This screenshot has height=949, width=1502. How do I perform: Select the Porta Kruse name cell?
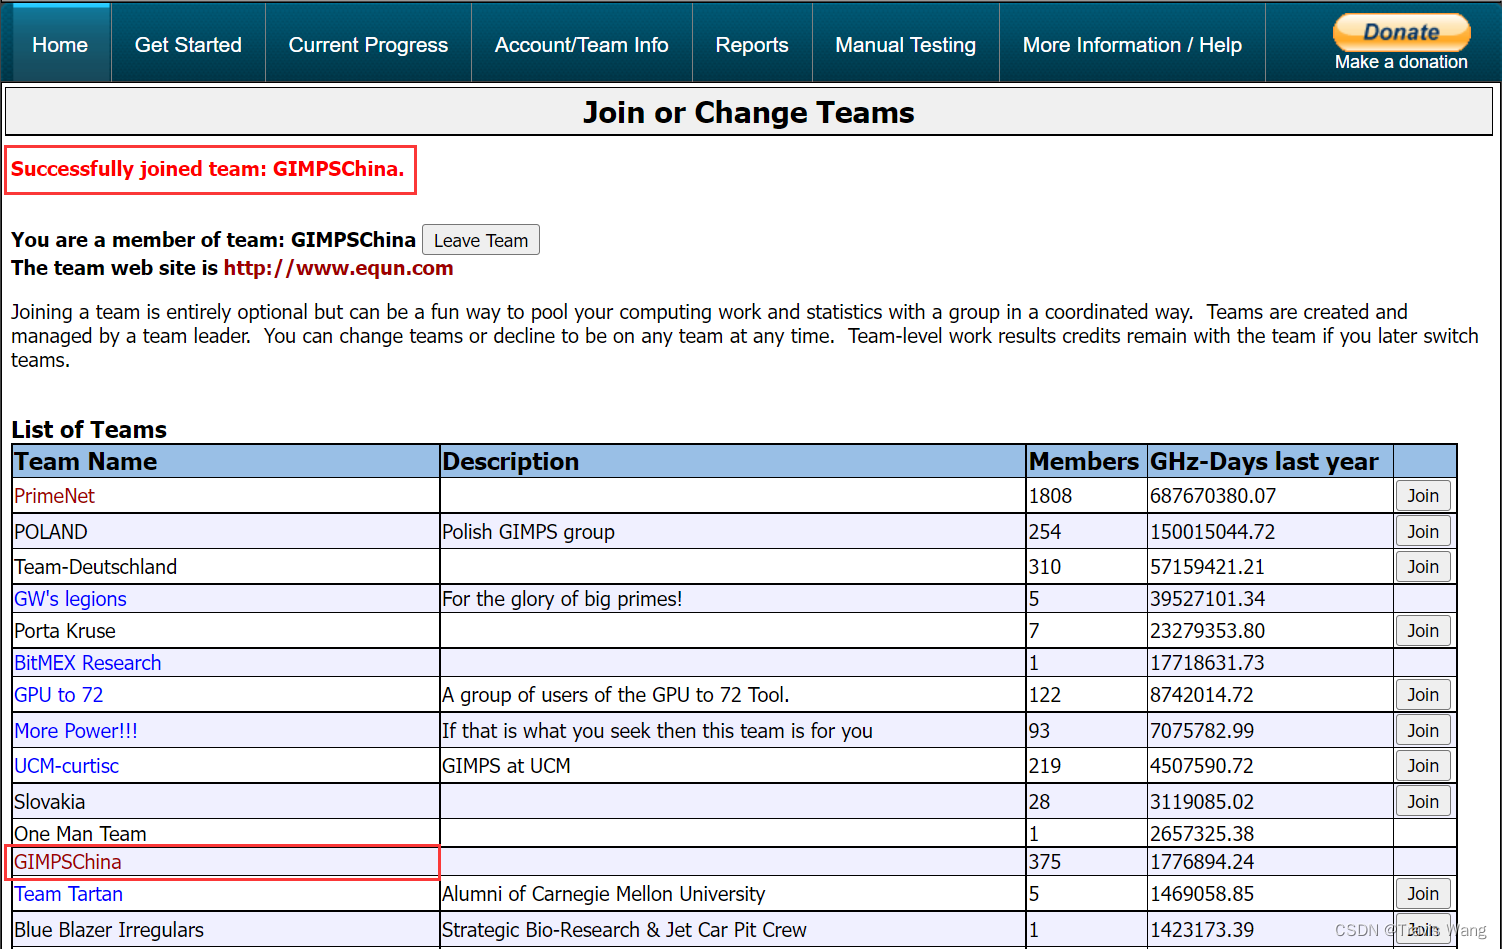(x=226, y=631)
